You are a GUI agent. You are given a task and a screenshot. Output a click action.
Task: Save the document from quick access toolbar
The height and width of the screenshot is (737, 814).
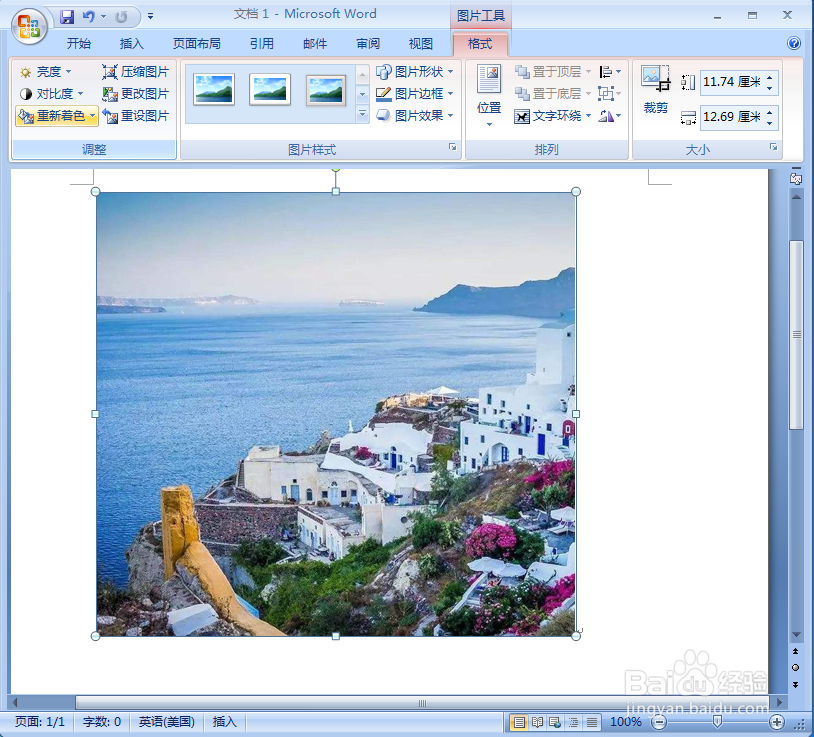pos(67,17)
